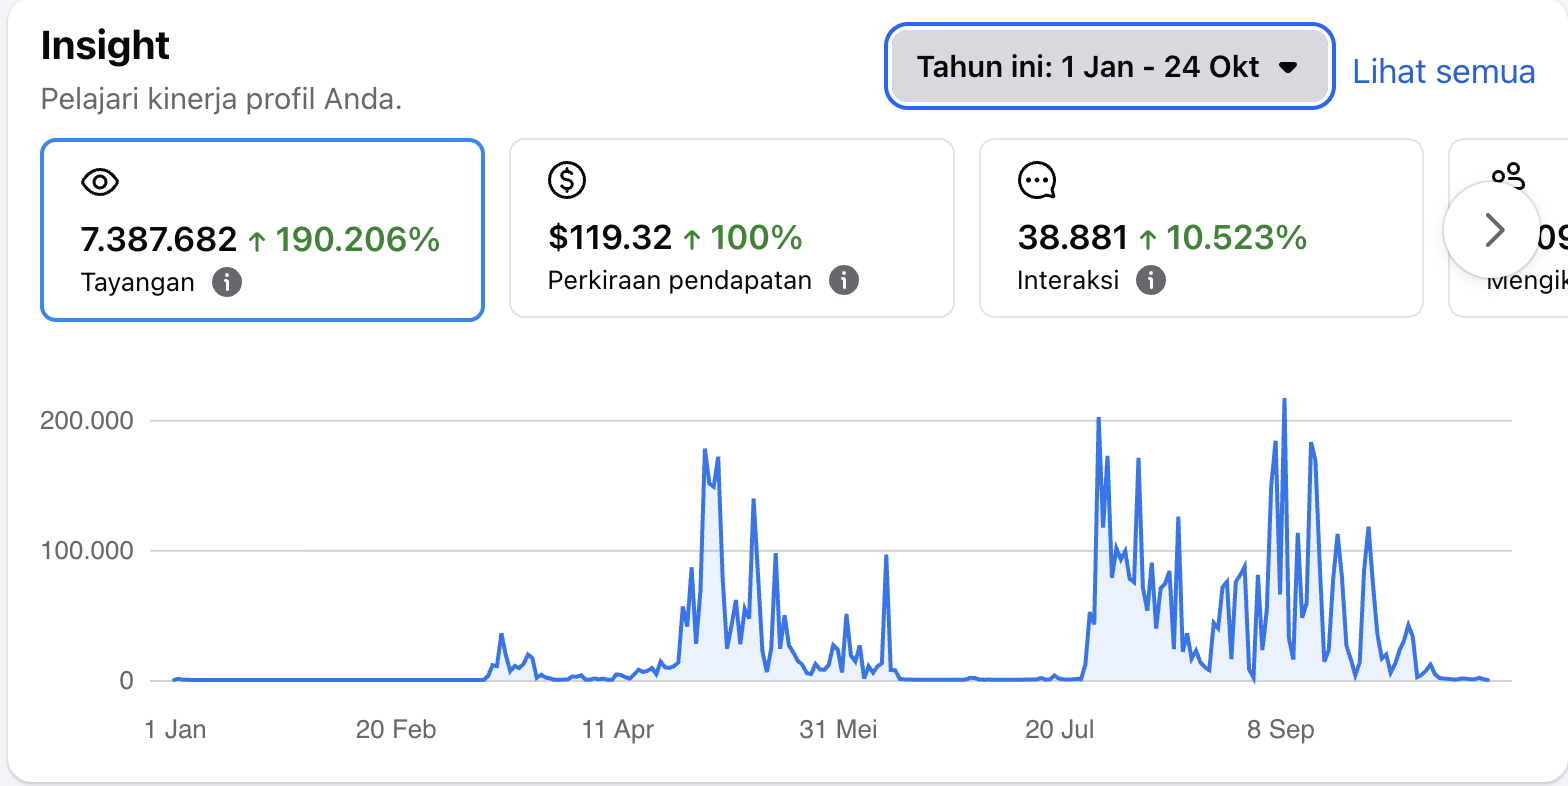Click the info icon next to Tayangan
Image resolution: width=1568 pixels, height=786 pixels.
227,282
